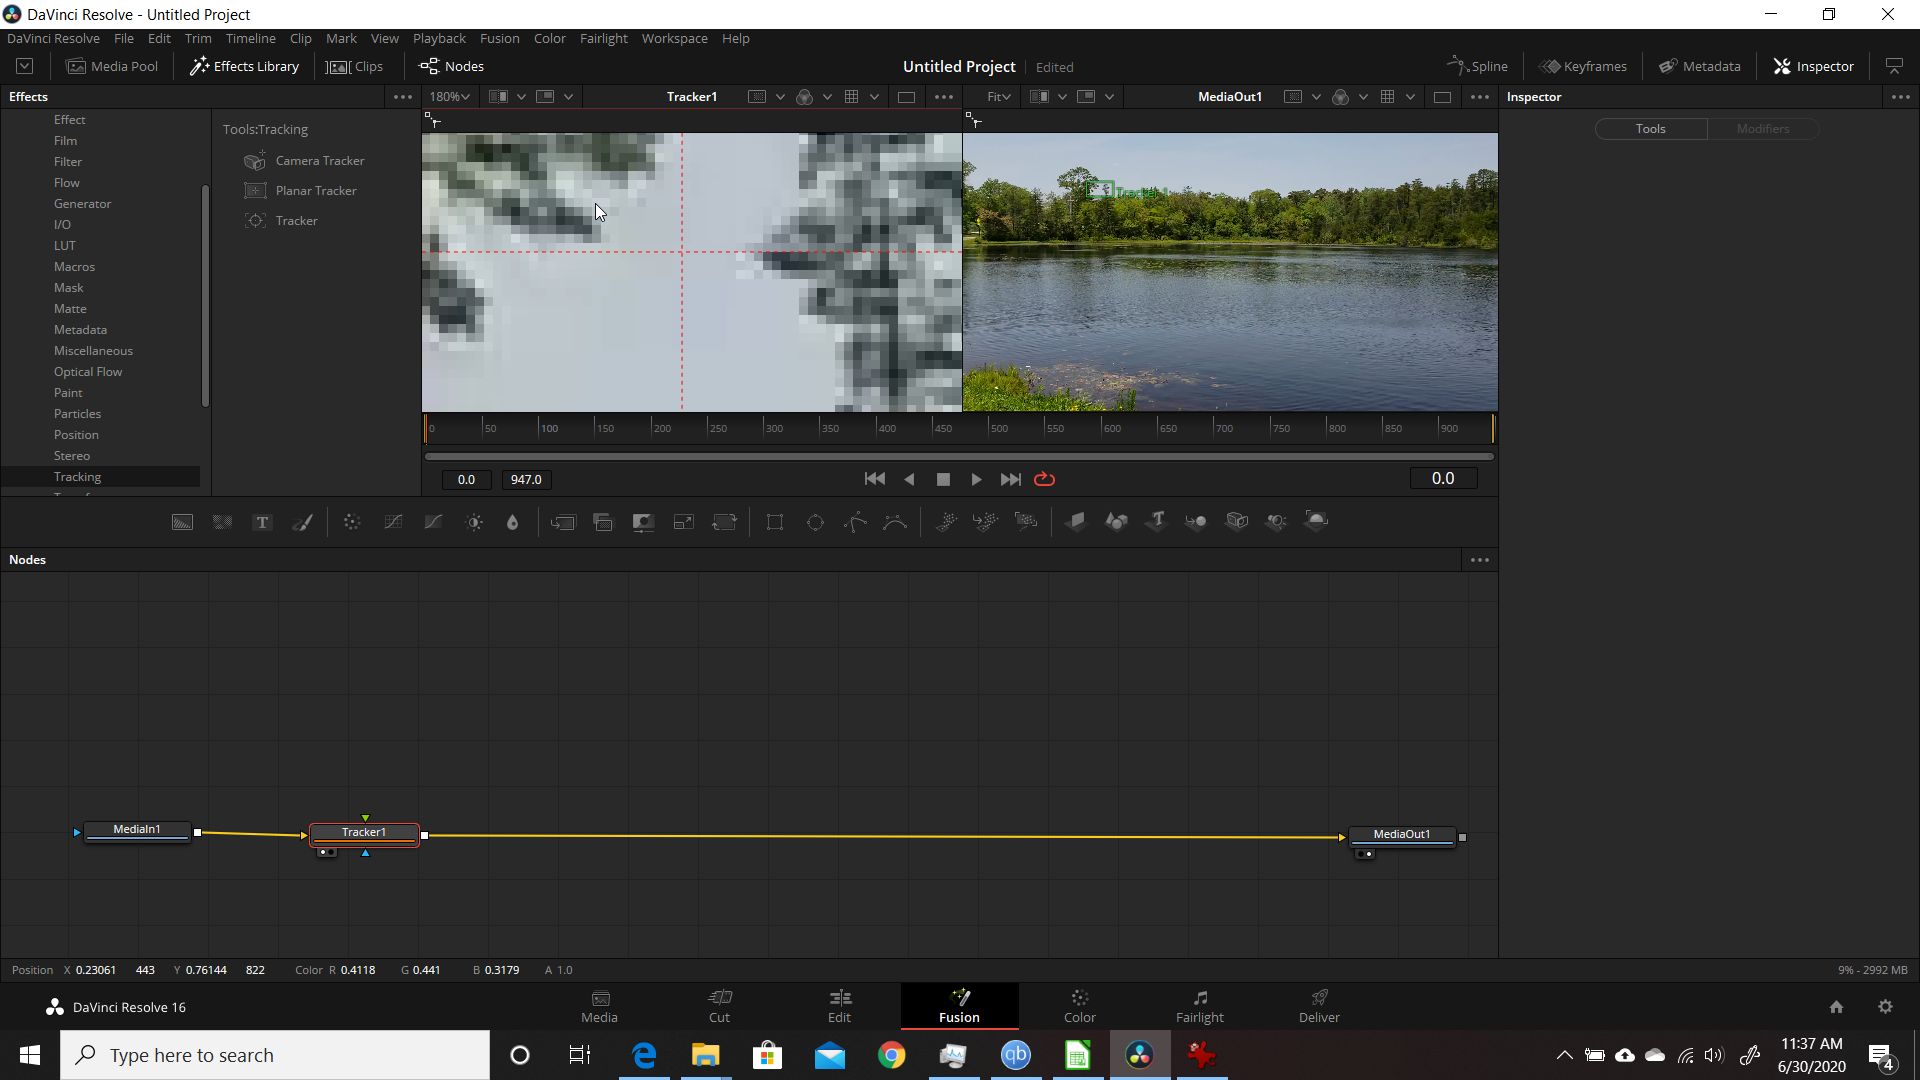Toggle the Inspector panel

1814,66
